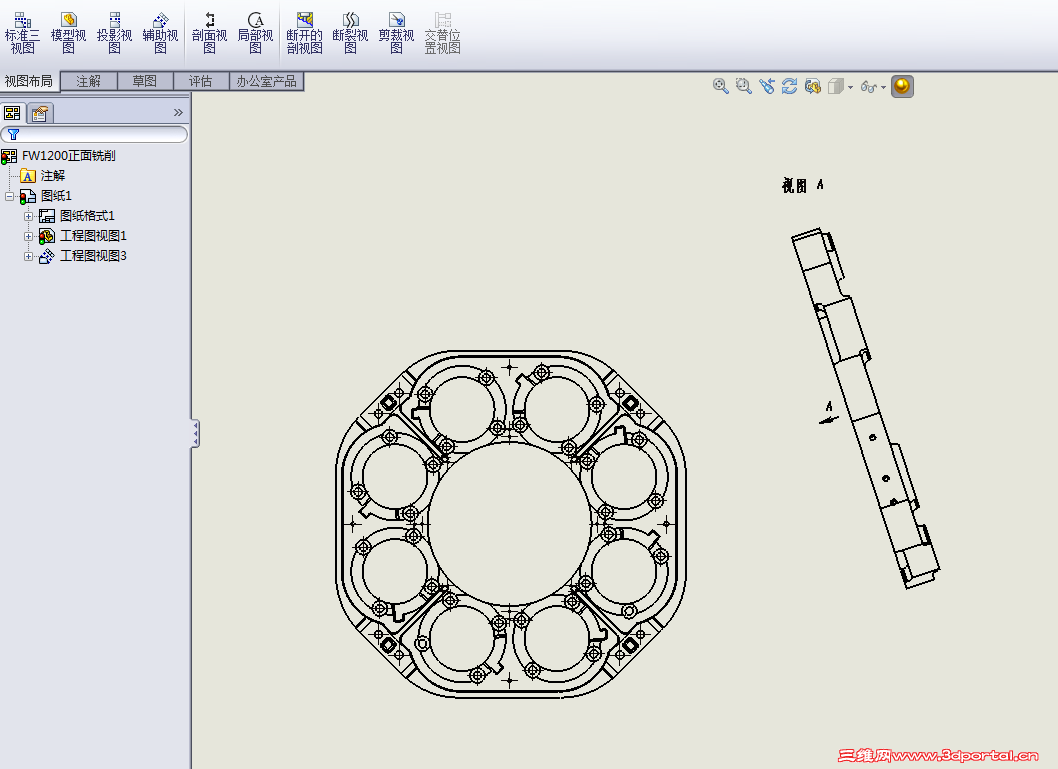Screen dimensions: 1058x769
Task: Click the Previous View icon
Action: (767, 86)
